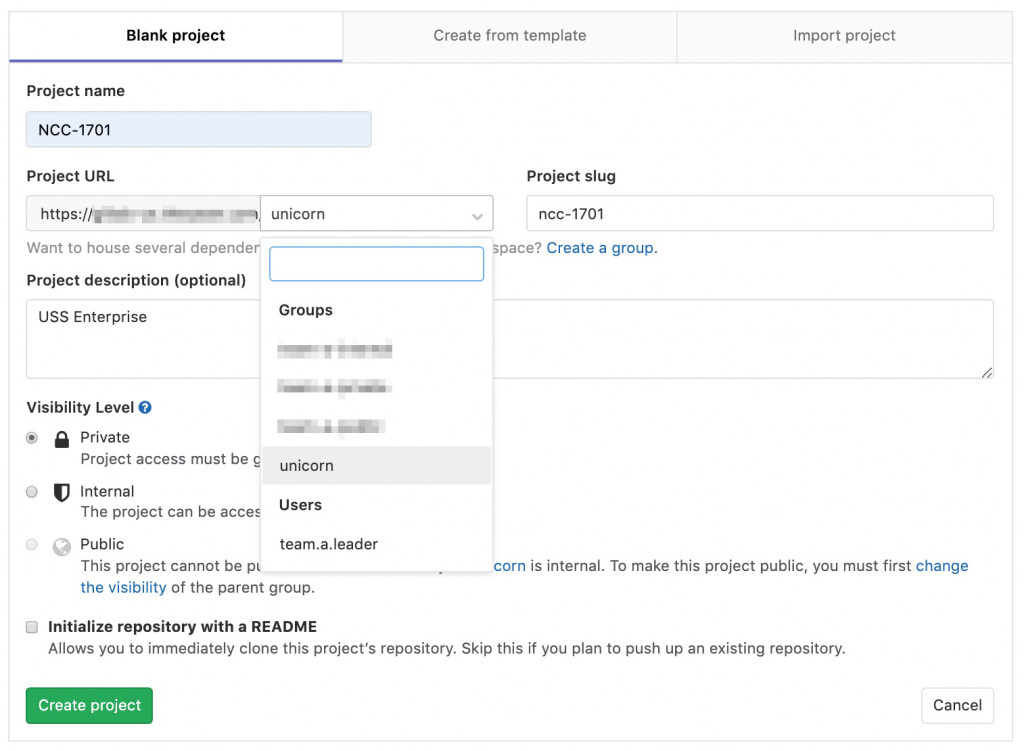Focus the Project name field

199,130
